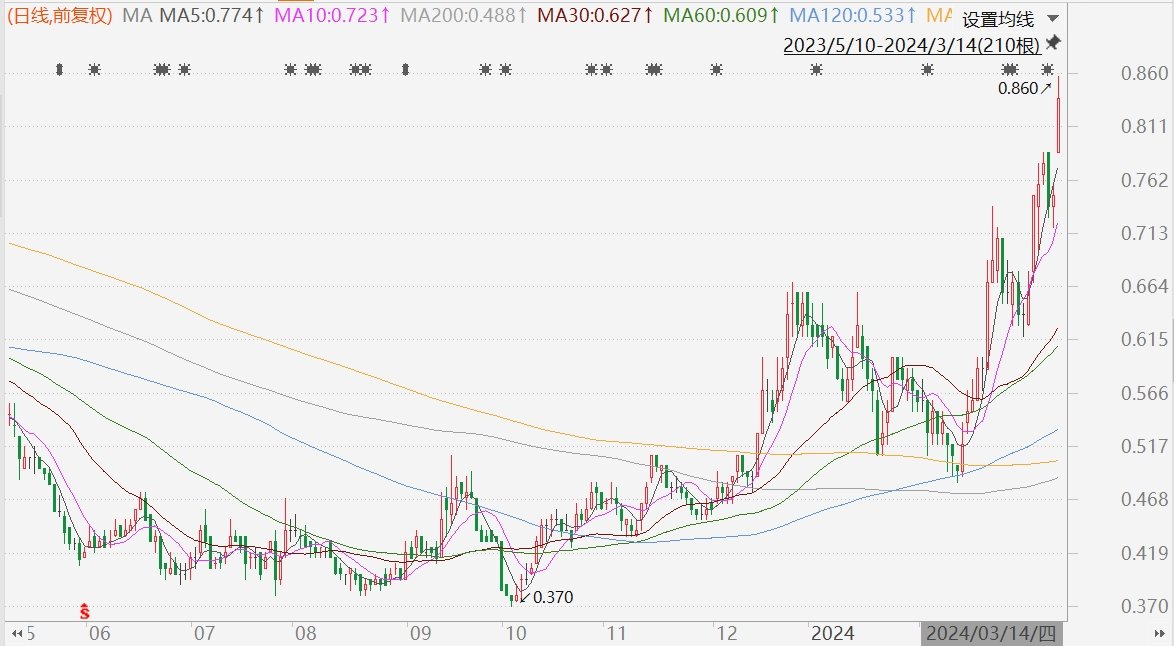The height and width of the screenshot is (646, 1174).
Task: Click the 10 month label on time axis
Action: (x=515, y=634)
